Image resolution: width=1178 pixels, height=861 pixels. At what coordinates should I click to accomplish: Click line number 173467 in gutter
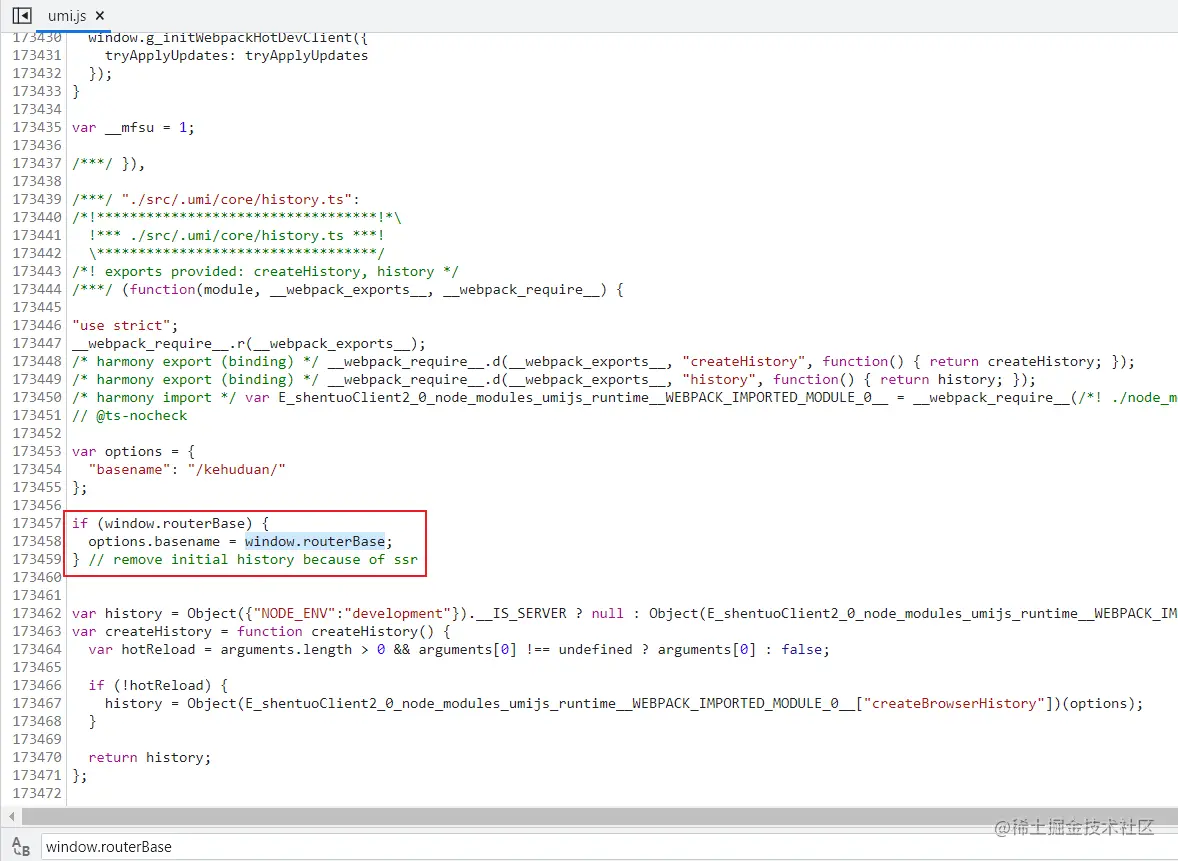[37, 703]
